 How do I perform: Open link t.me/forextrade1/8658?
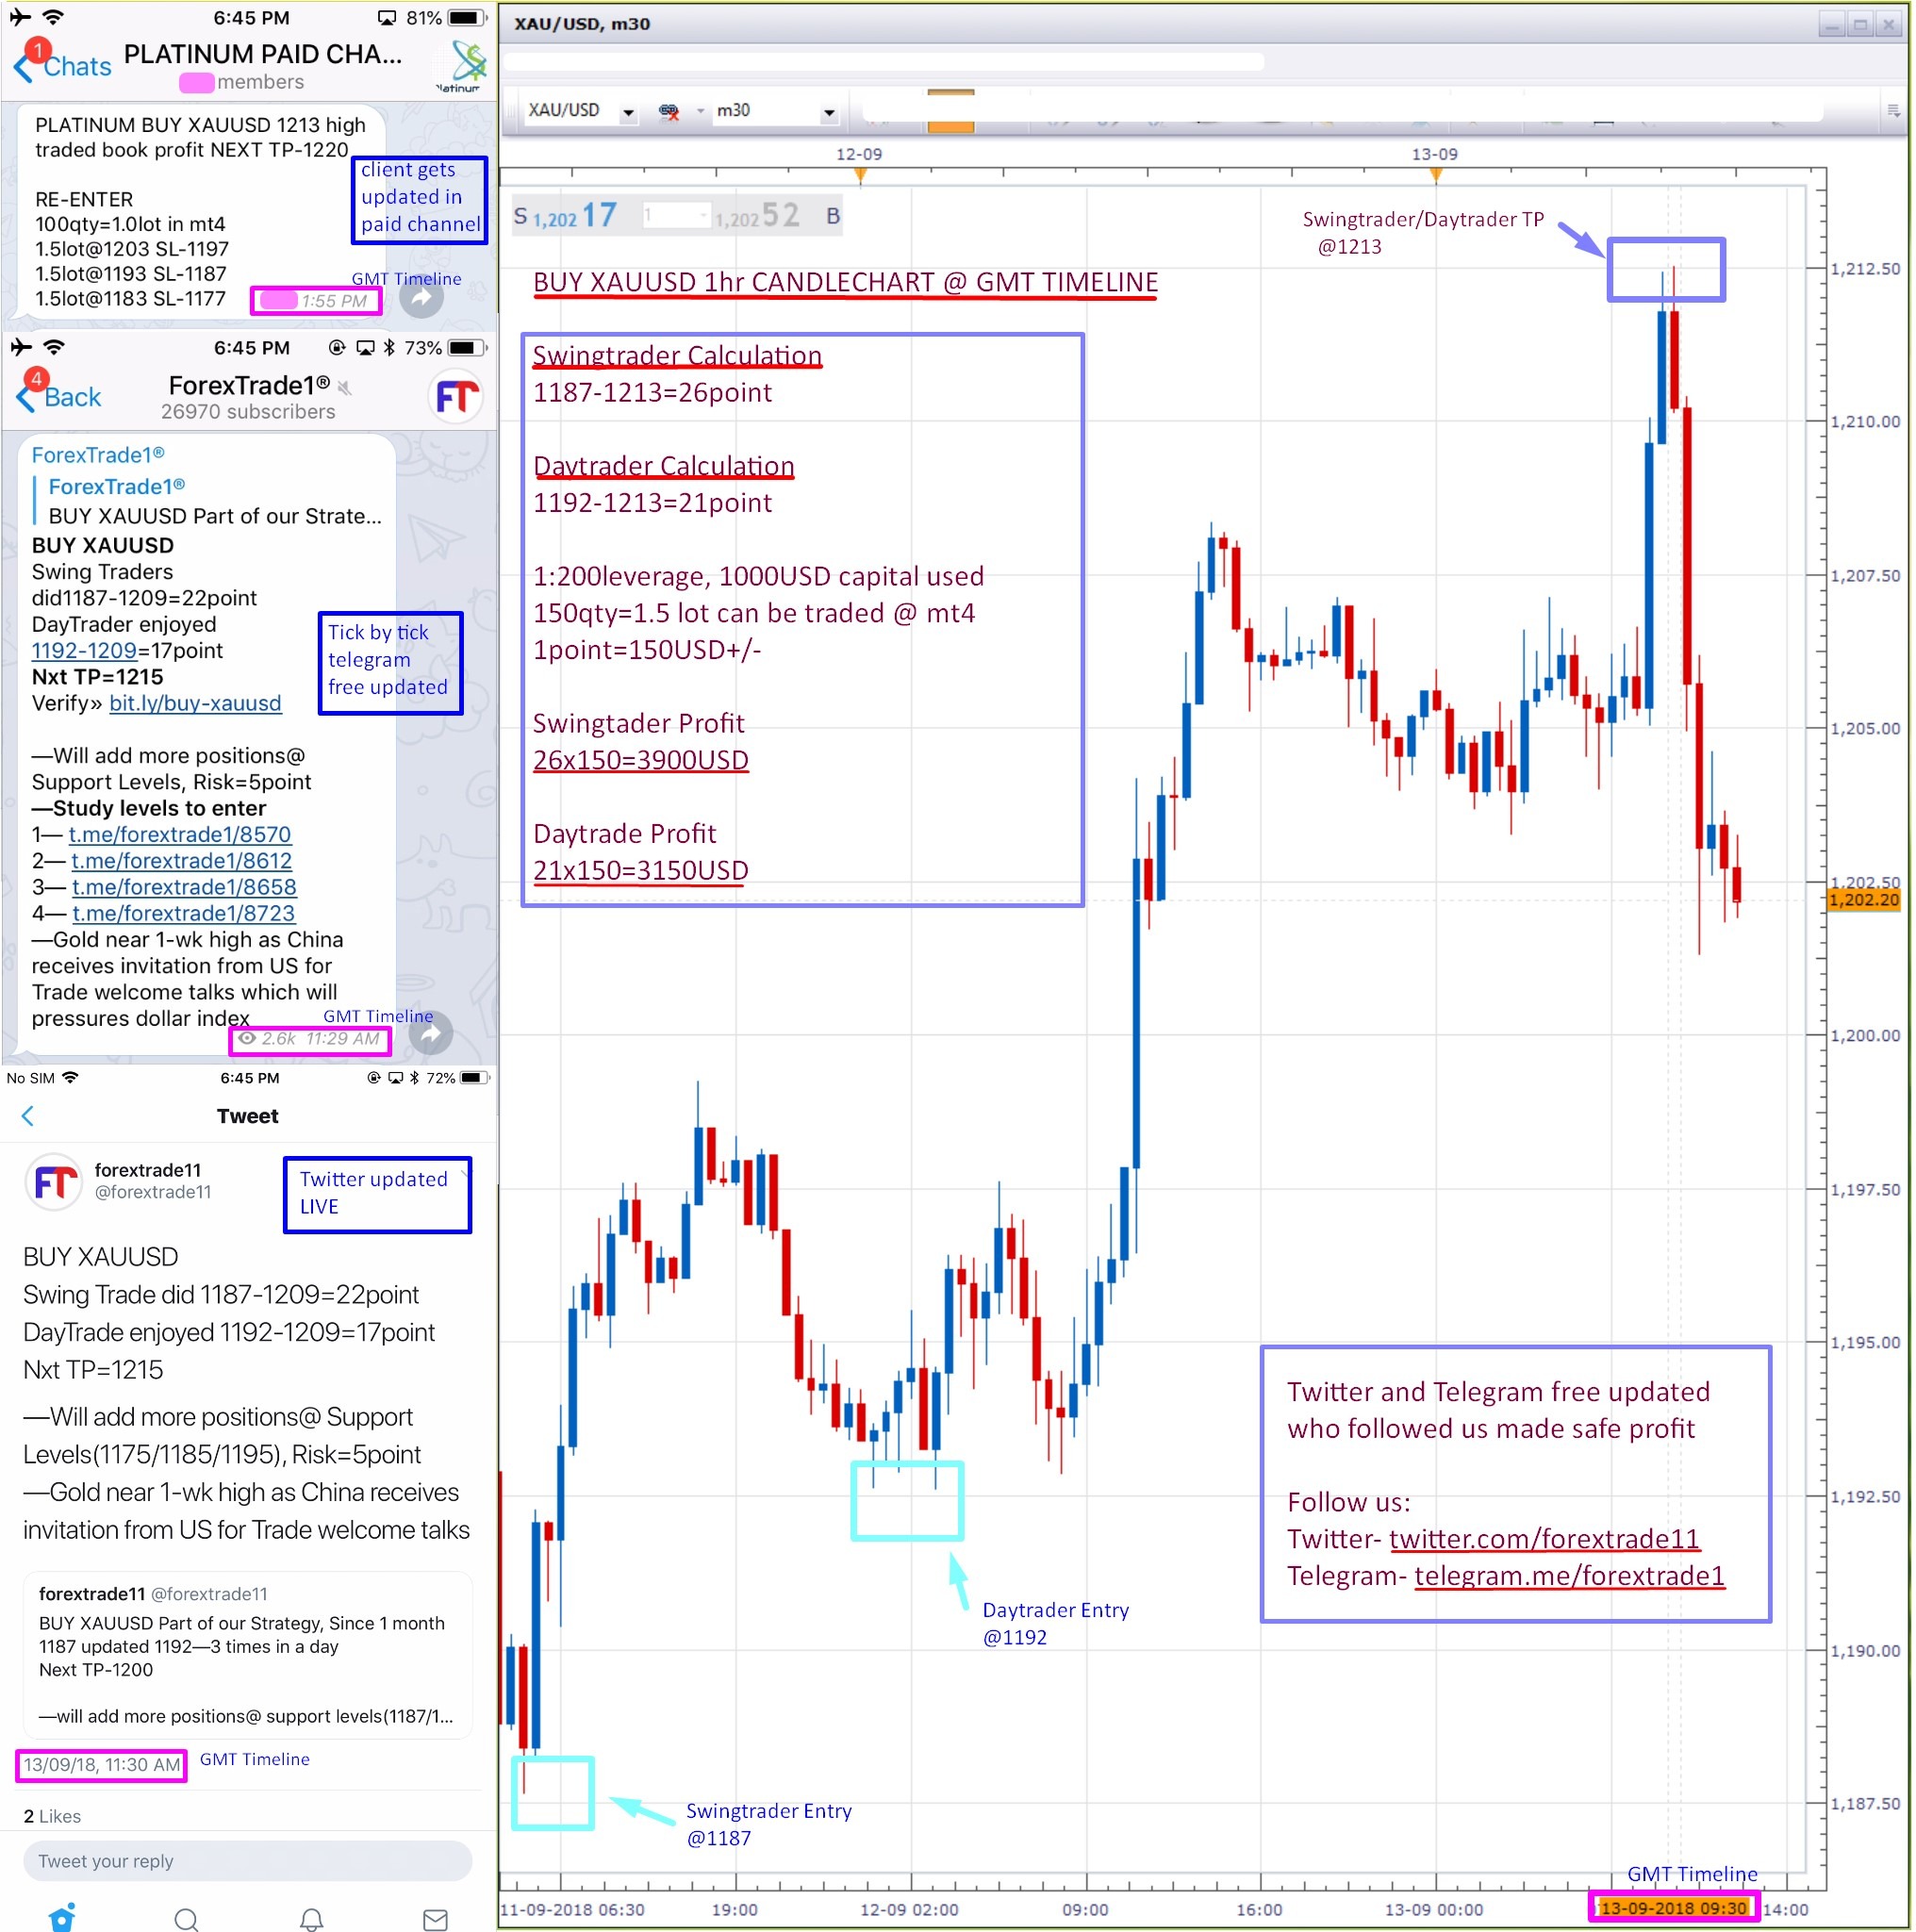(x=184, y=887)
